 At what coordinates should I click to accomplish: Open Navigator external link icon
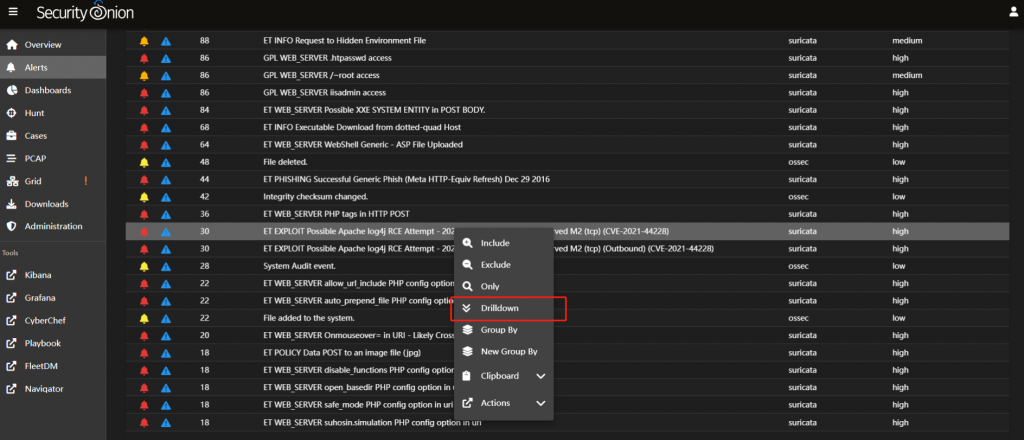[11, 389]
